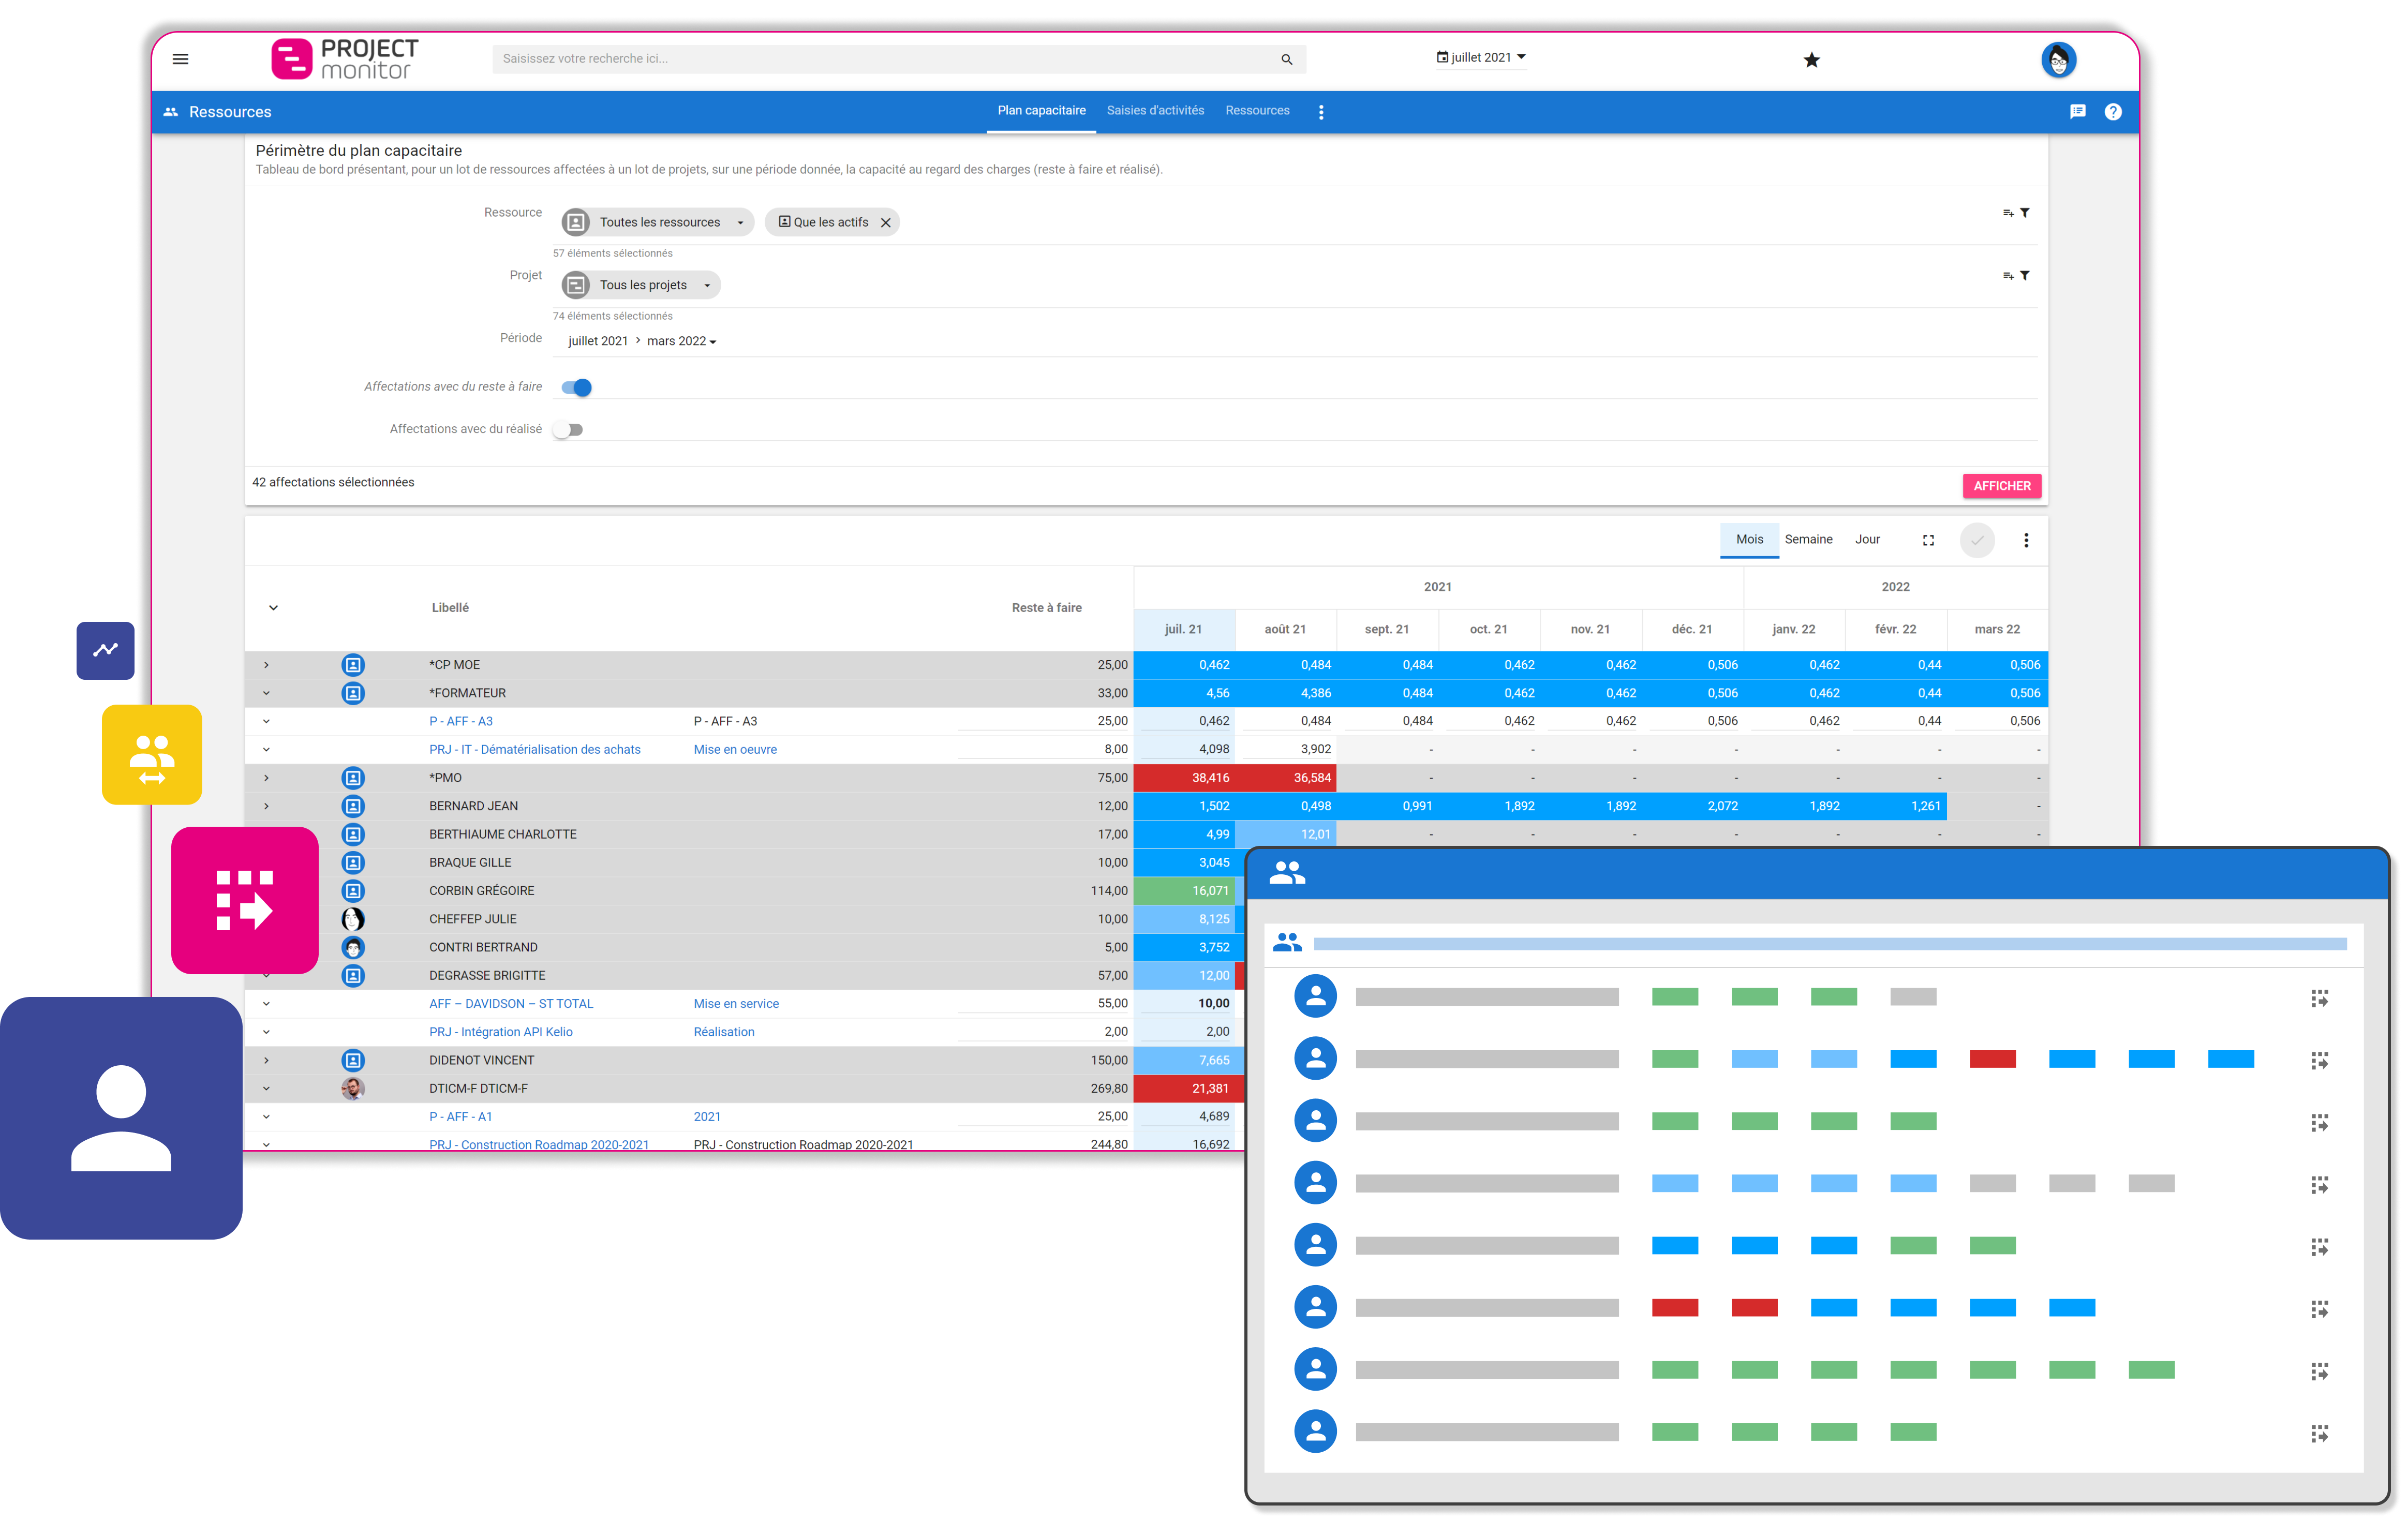
Task: Open the PRJ - Intégration API Kelio link
Action: pos(500,1032)
